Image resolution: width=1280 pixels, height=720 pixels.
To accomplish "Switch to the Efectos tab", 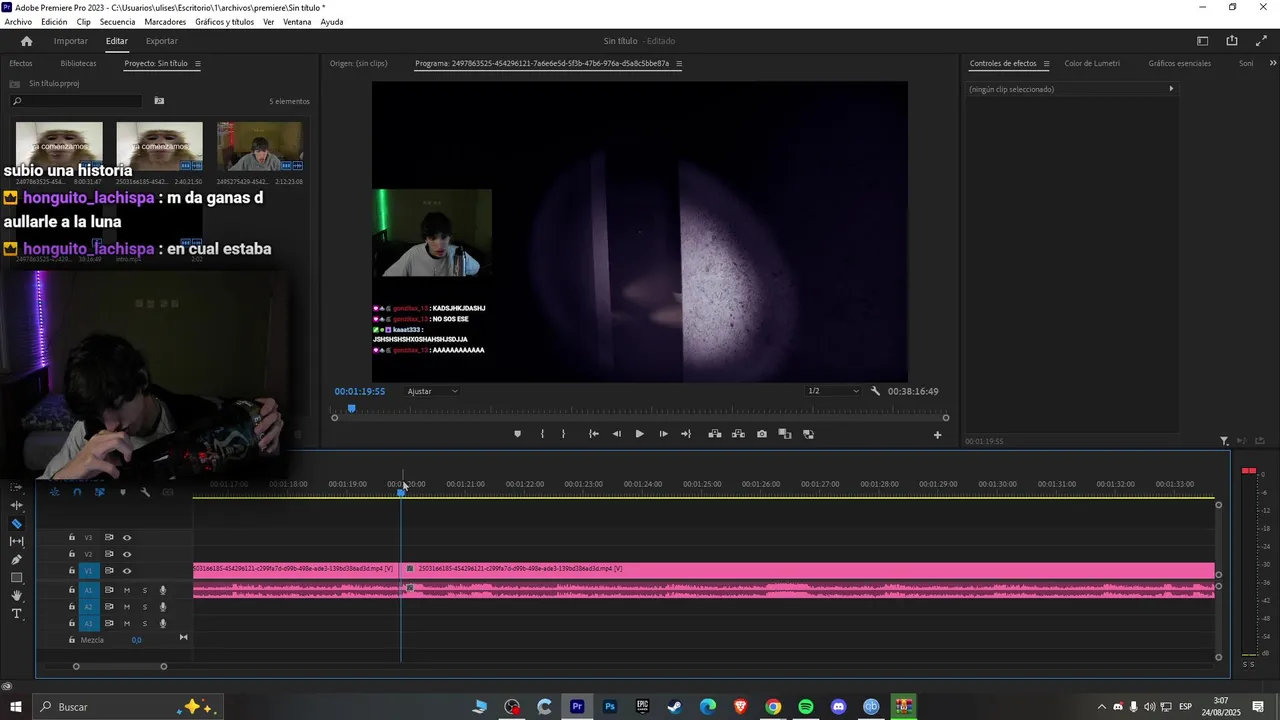I will coord(21,64).
